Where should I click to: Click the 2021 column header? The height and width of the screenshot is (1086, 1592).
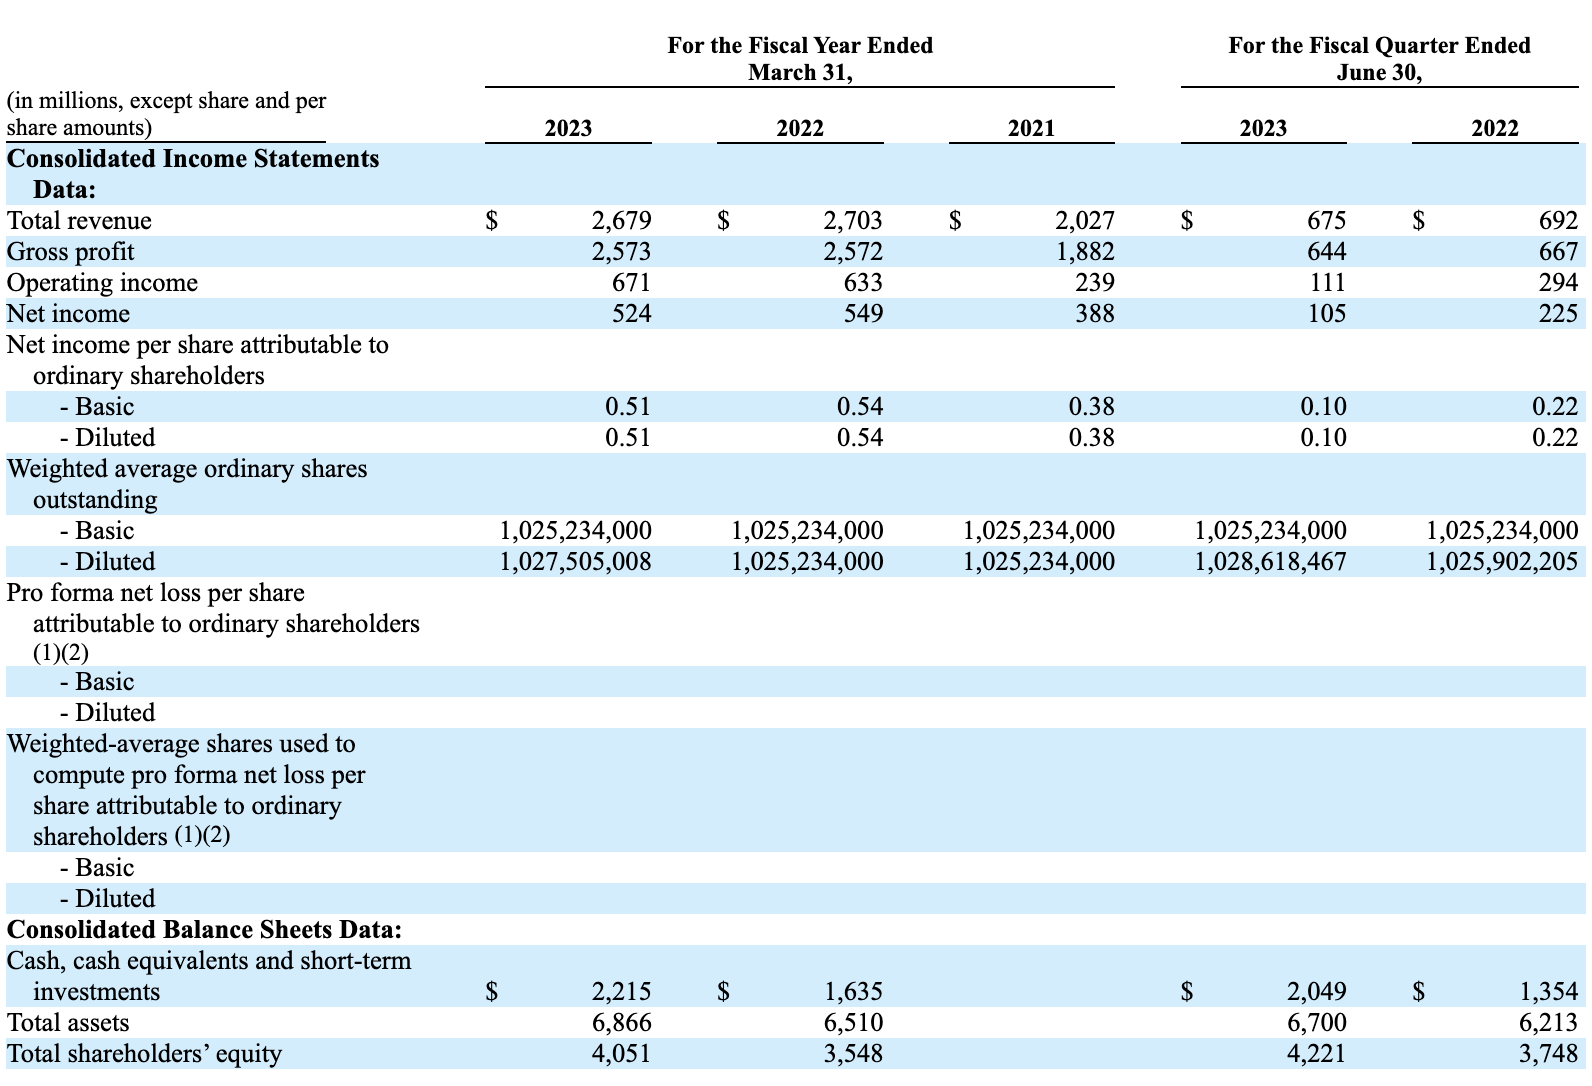[1031, 128]
